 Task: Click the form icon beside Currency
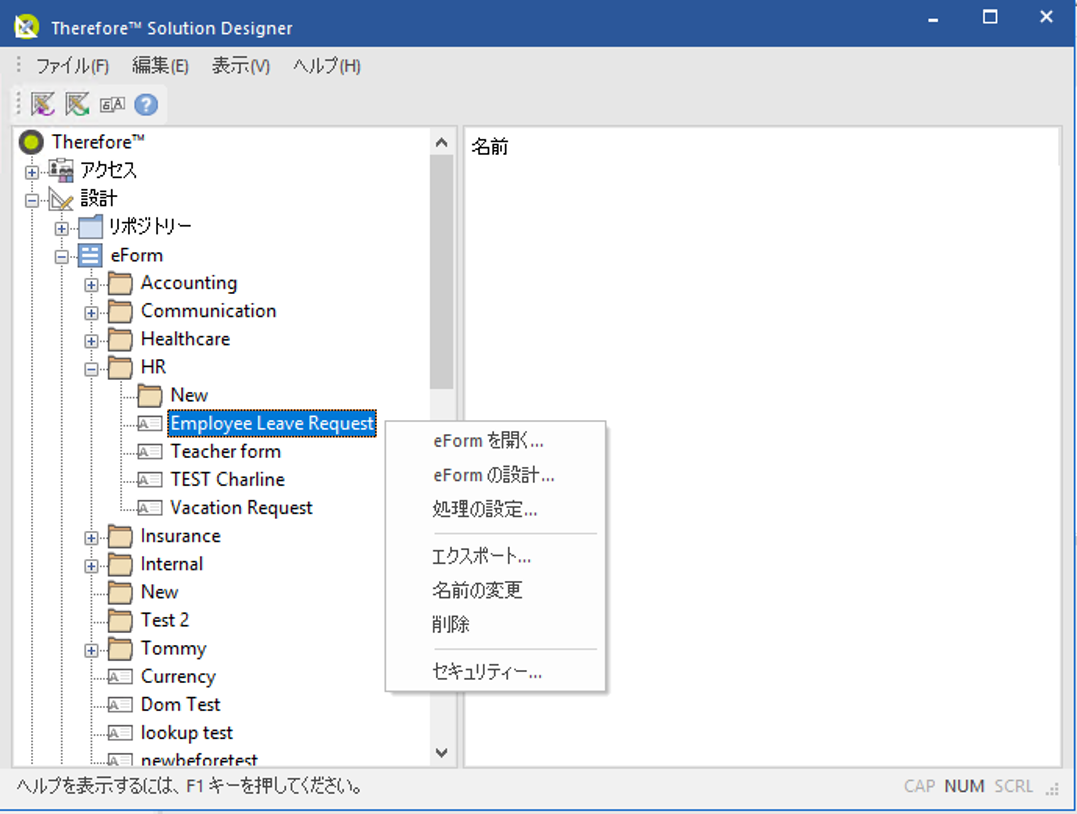[x=120, y=677]
